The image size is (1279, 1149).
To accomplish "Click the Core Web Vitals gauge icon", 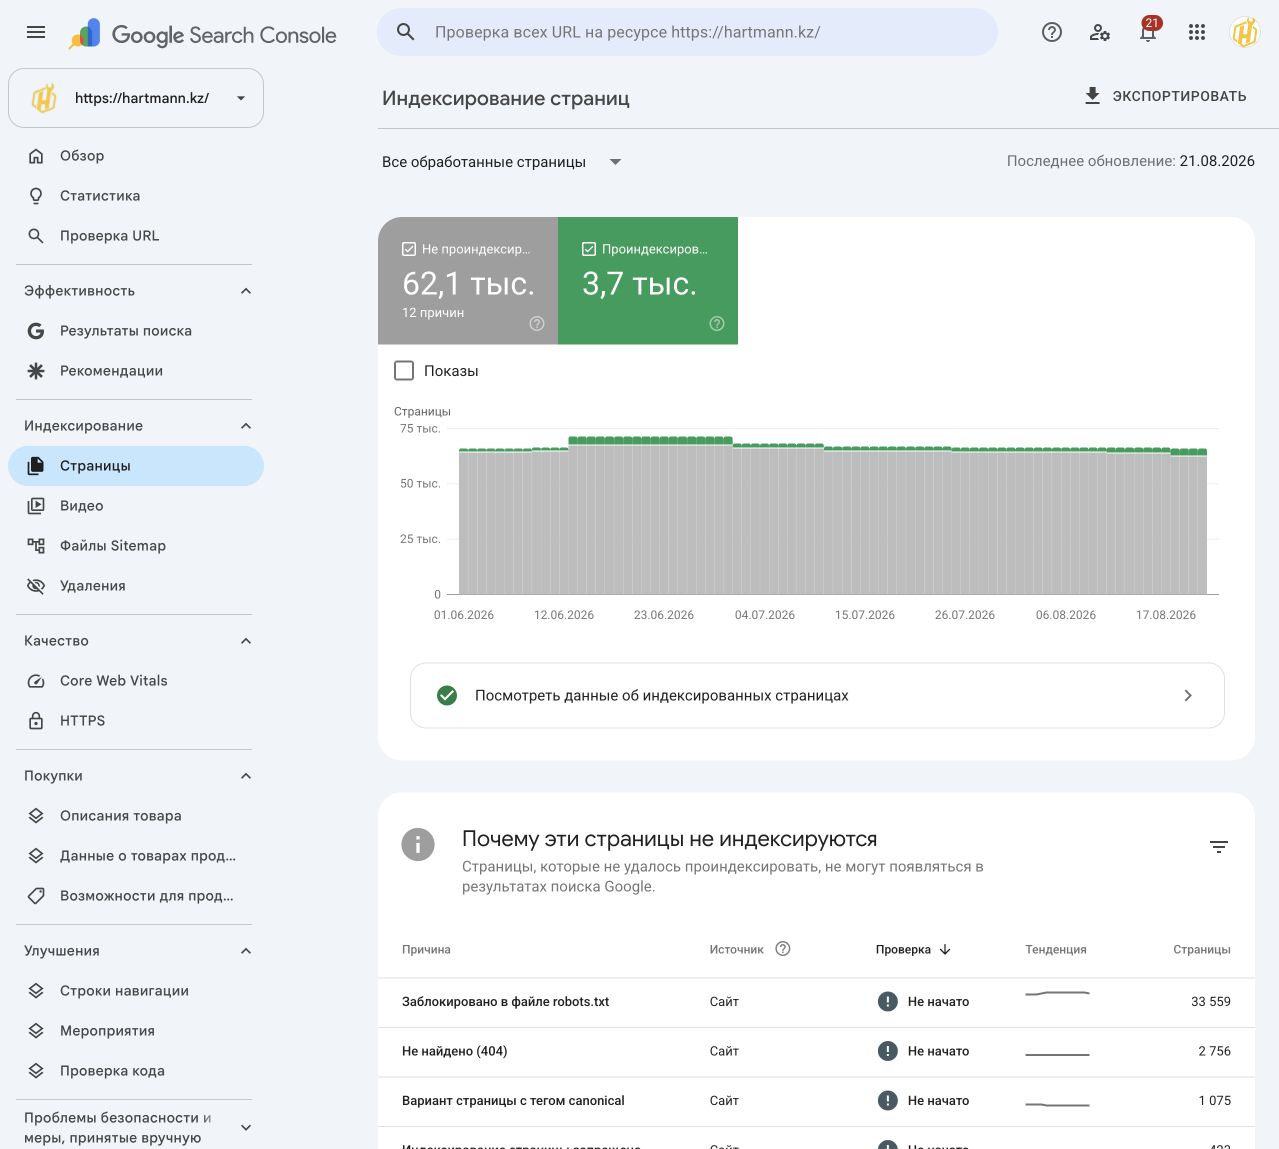I will click(36, 681).
